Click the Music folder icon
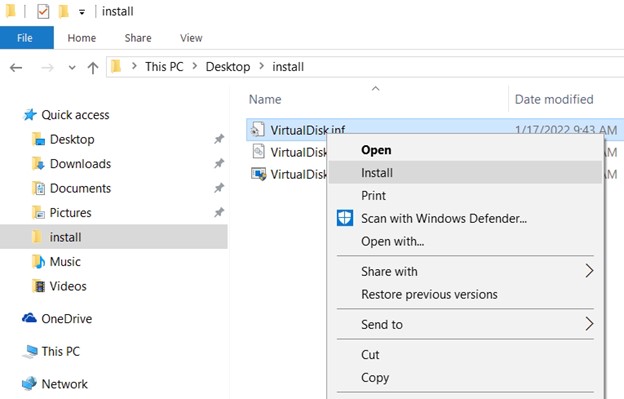 [38, 261]
